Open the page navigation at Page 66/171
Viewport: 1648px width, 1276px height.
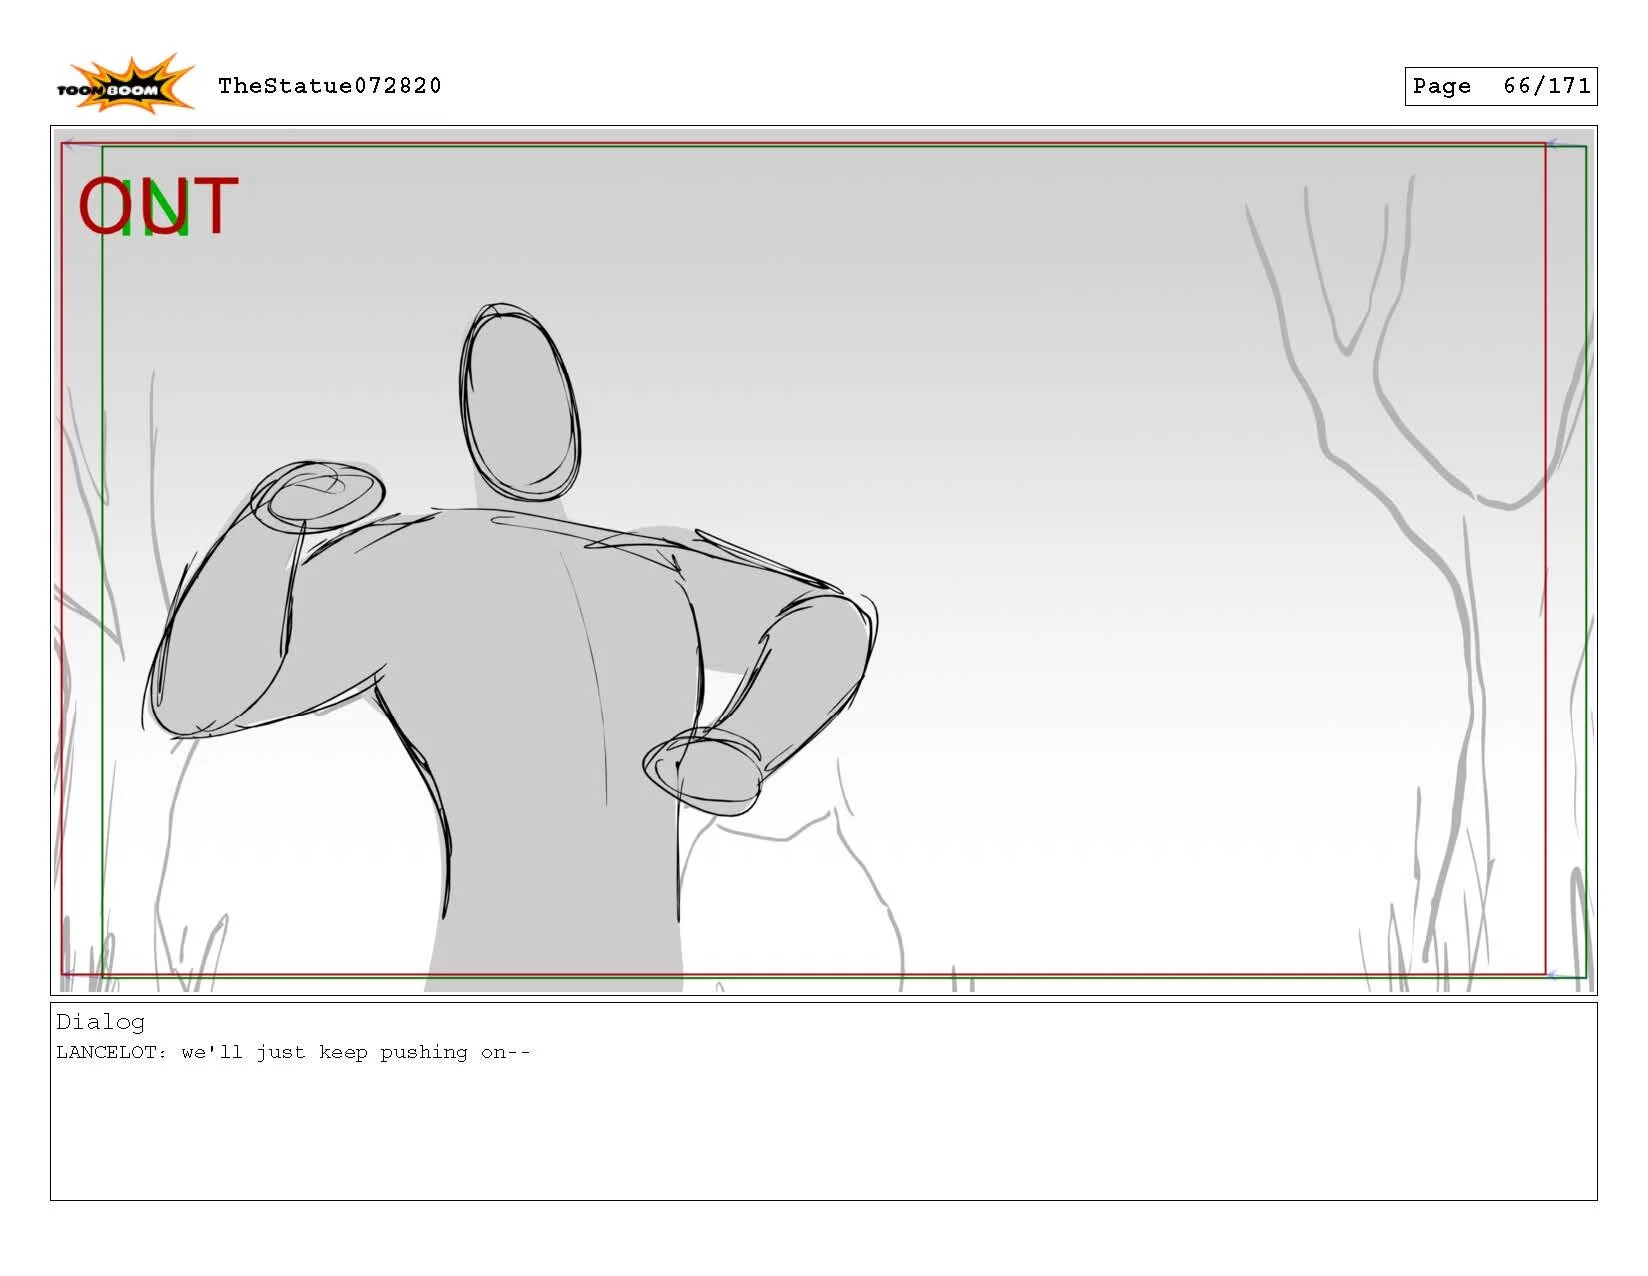click(1500, 86)
